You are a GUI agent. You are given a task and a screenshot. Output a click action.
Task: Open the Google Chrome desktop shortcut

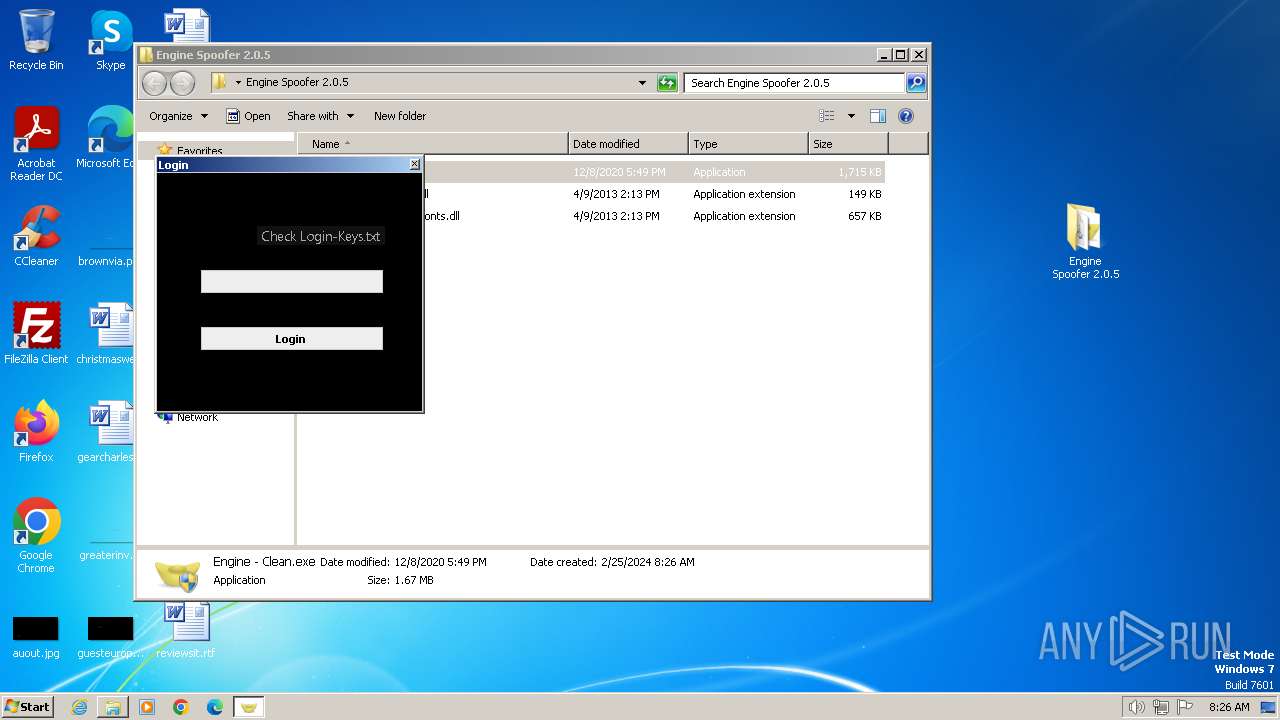pyautogui.click(x=36, y=535)
